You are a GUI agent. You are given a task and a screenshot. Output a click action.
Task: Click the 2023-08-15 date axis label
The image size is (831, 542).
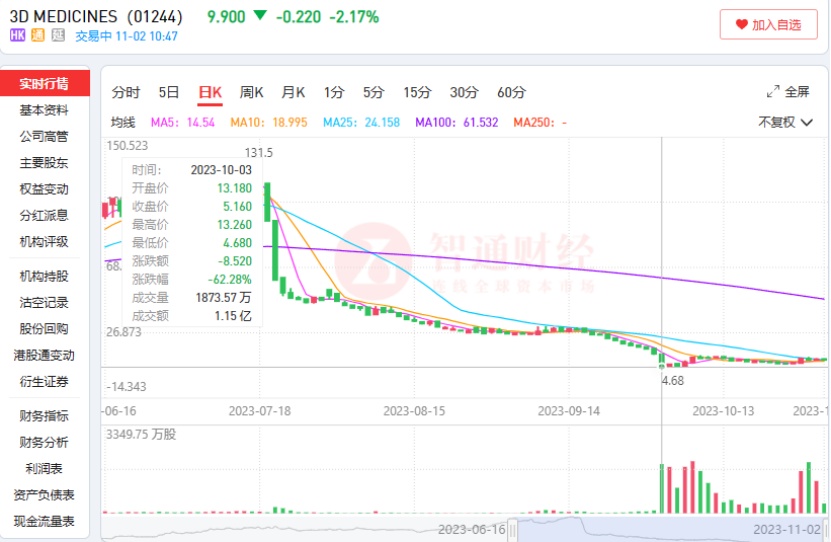414,411
